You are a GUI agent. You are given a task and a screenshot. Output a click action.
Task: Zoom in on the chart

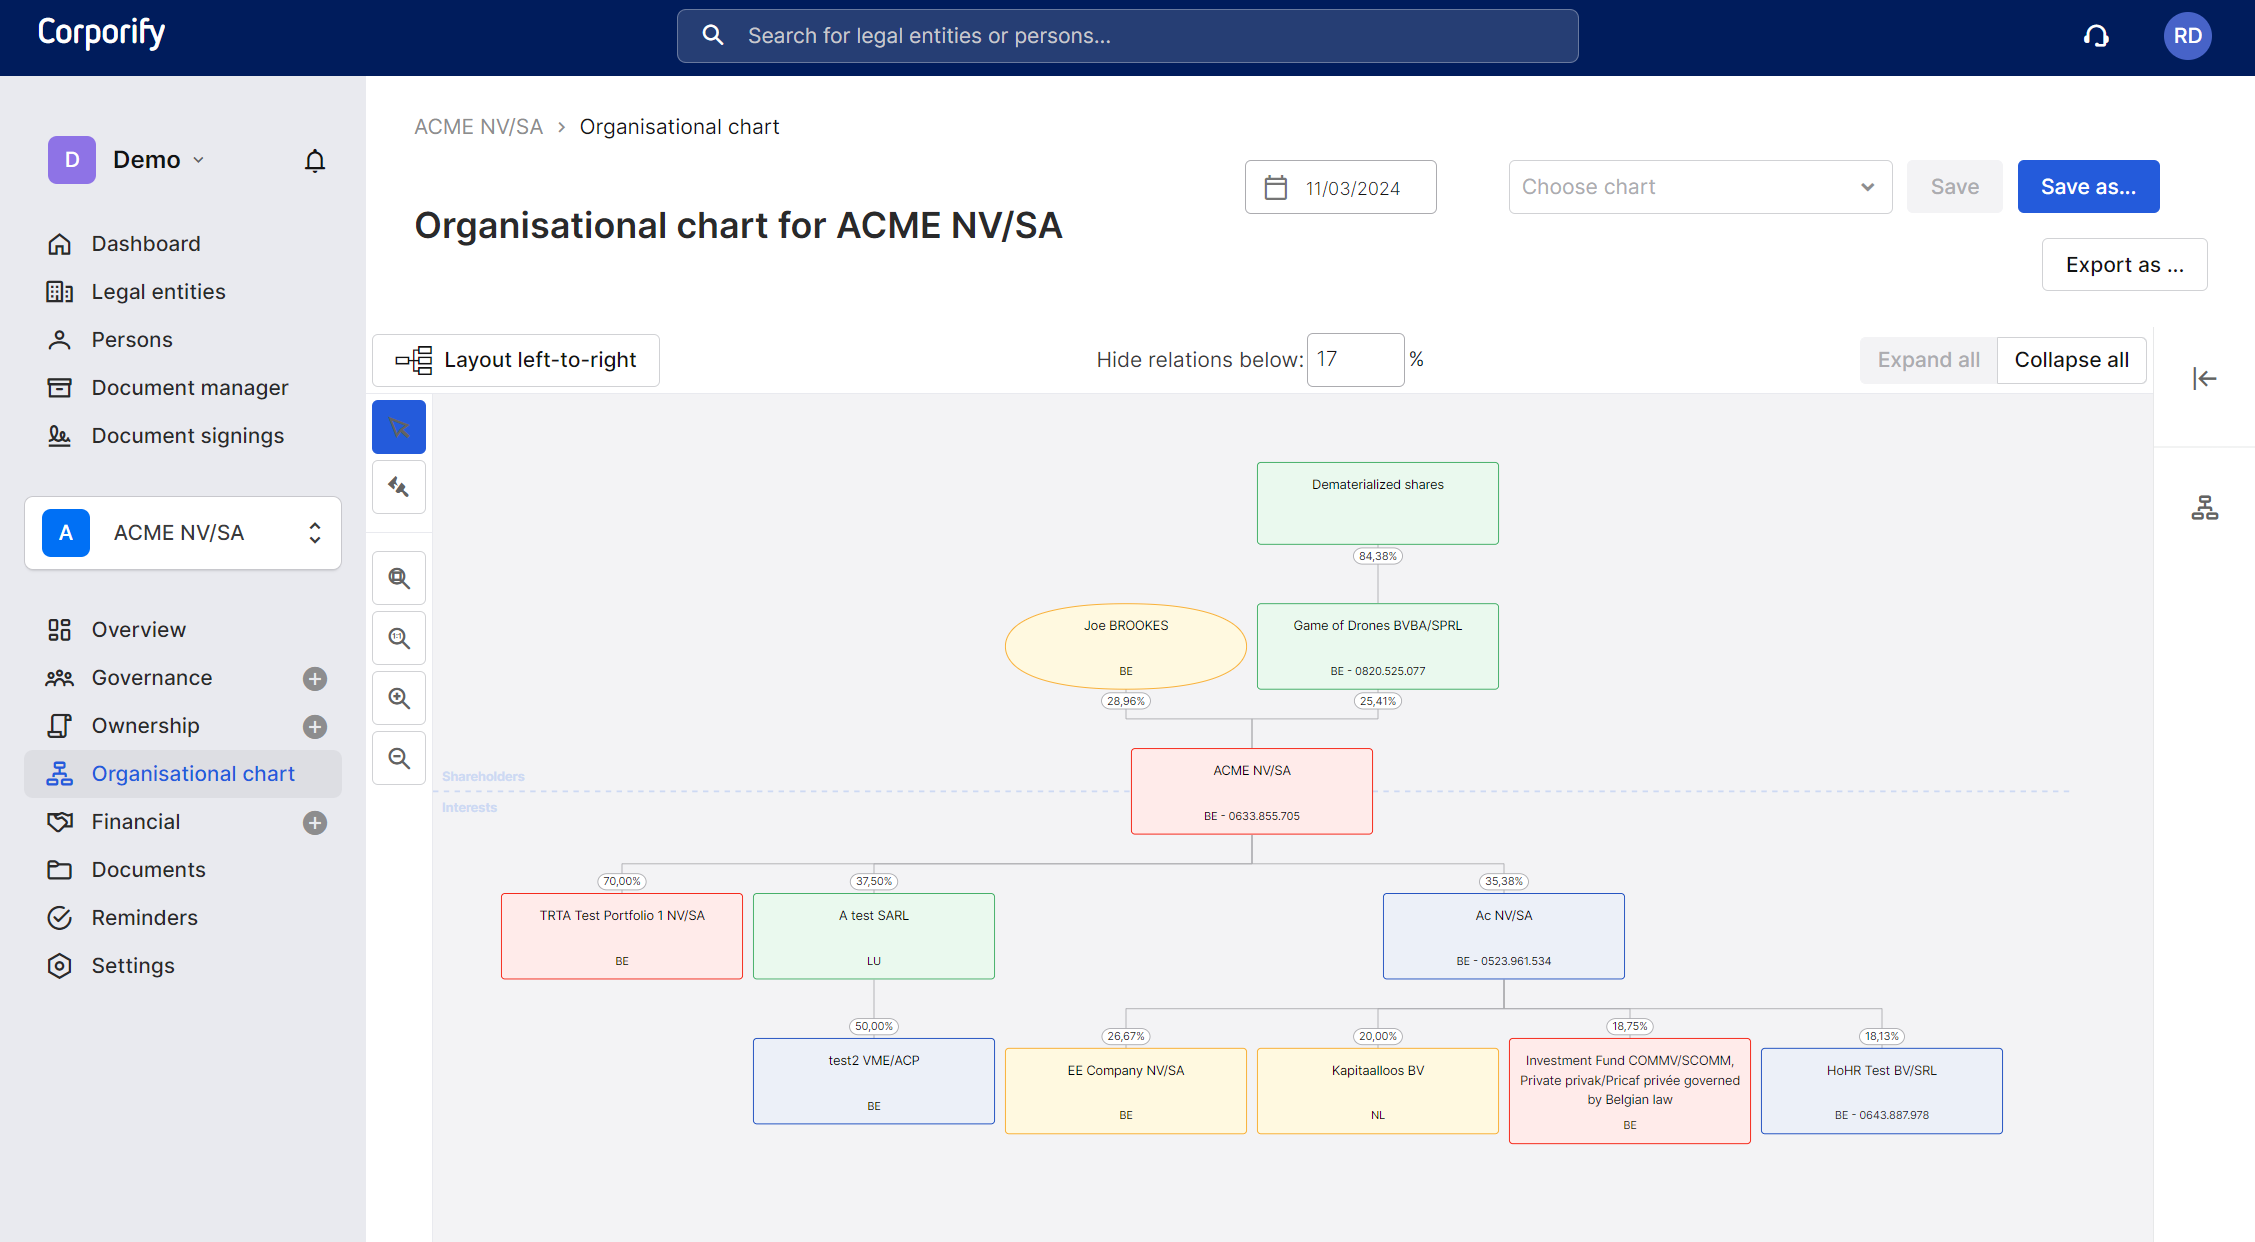(399, 698)
